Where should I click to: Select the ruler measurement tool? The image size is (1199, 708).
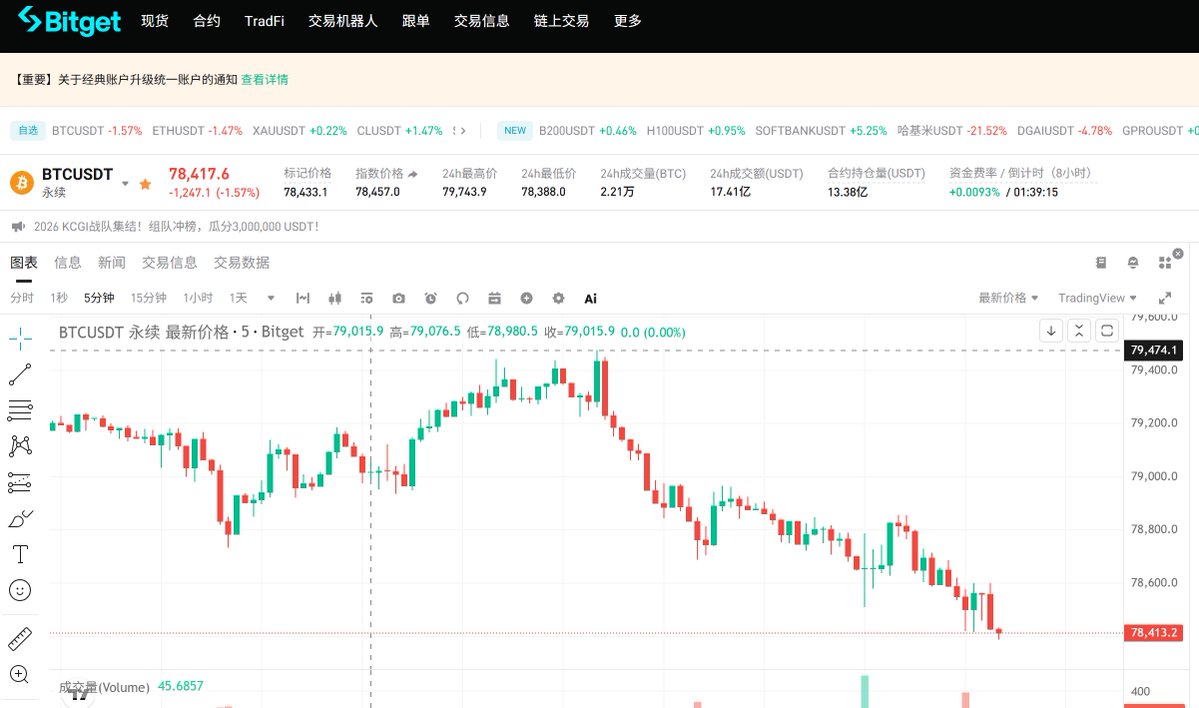[x=20, y=638]
